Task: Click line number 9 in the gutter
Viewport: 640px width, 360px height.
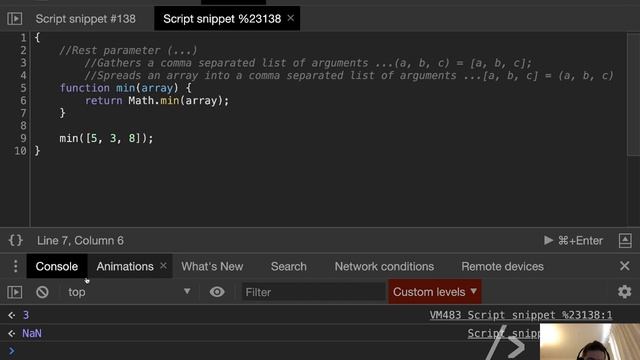Action: [23, 138]
